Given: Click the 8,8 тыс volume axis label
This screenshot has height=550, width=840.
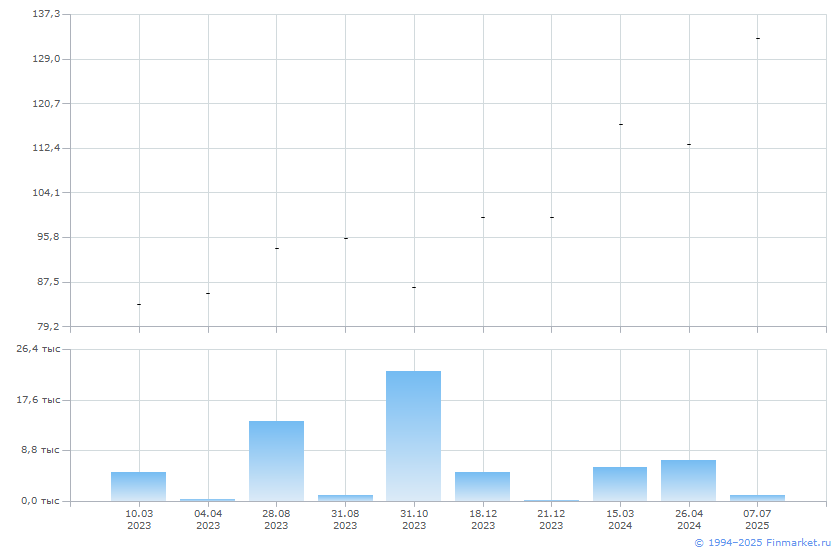Looking at the screenshot, I should coord(40,450).
